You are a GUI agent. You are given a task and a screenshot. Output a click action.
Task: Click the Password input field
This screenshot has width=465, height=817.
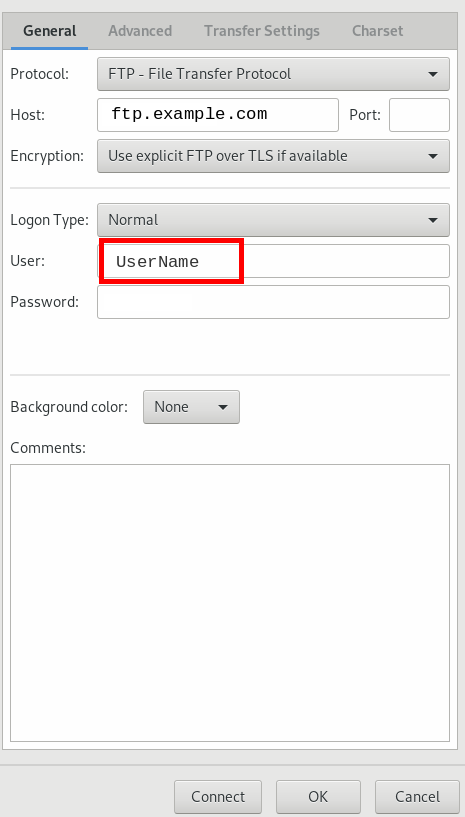point(273,302)
